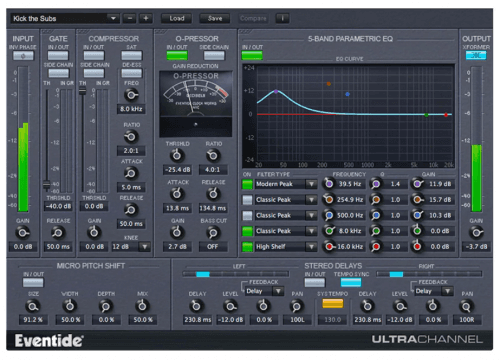Disable the O-Pressor In/Out switch
The height and width of the screenshot is (360, 500).
tap(177, 55)
